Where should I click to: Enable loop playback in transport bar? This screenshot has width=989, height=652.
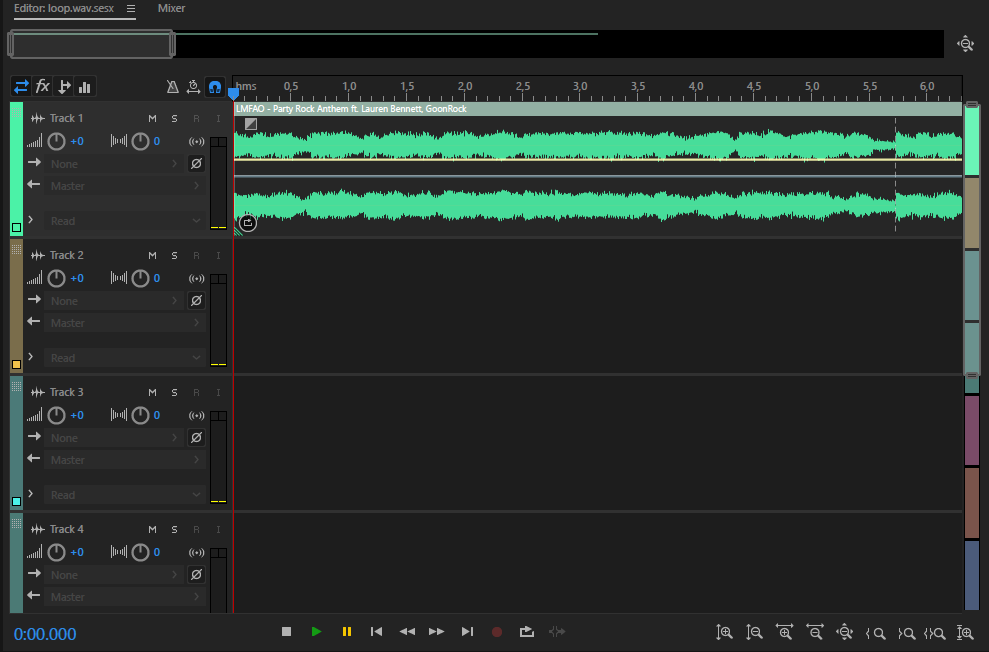click(x=527, y=632)
